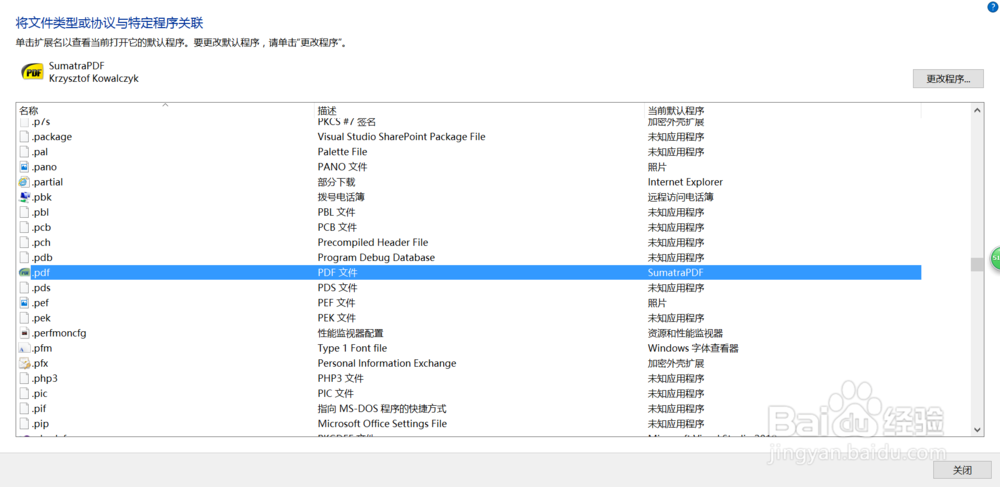Click the green floating badge at right edge
The width and height of the screenshot is (1000, 487).
tap(995, 258)
